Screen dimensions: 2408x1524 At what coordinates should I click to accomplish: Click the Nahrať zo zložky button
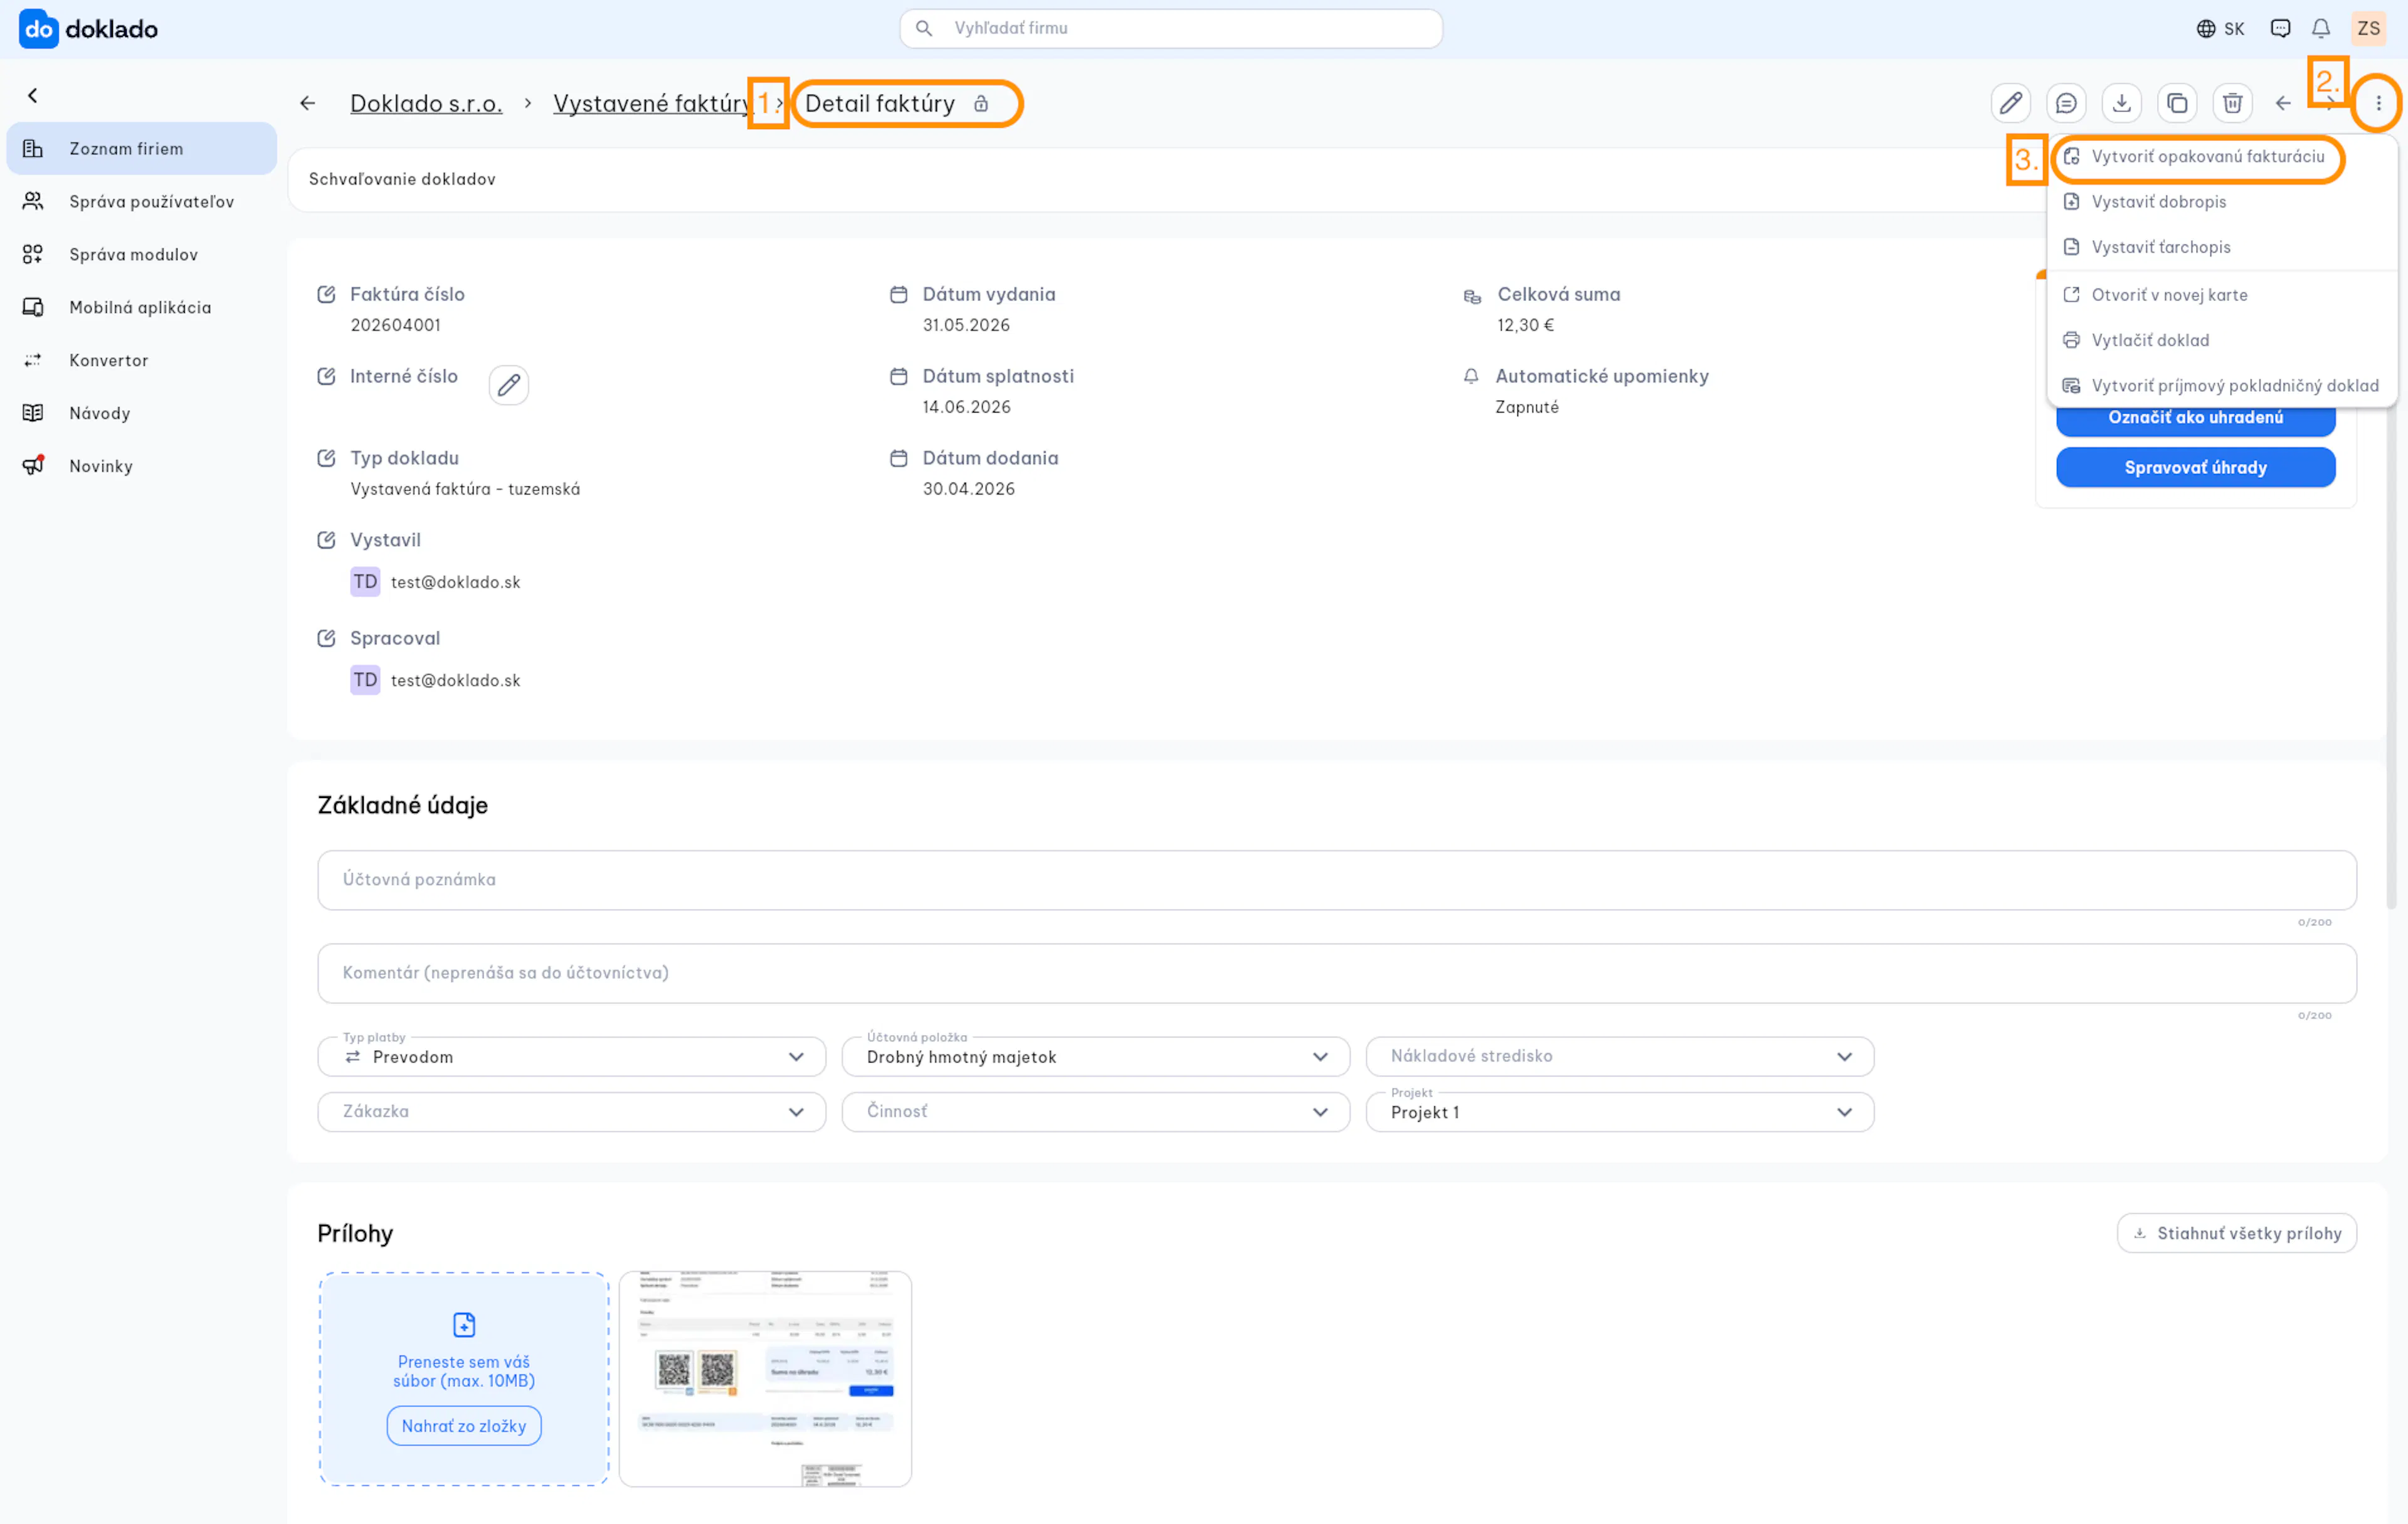pyautogui.click(x=464, y=1427)
